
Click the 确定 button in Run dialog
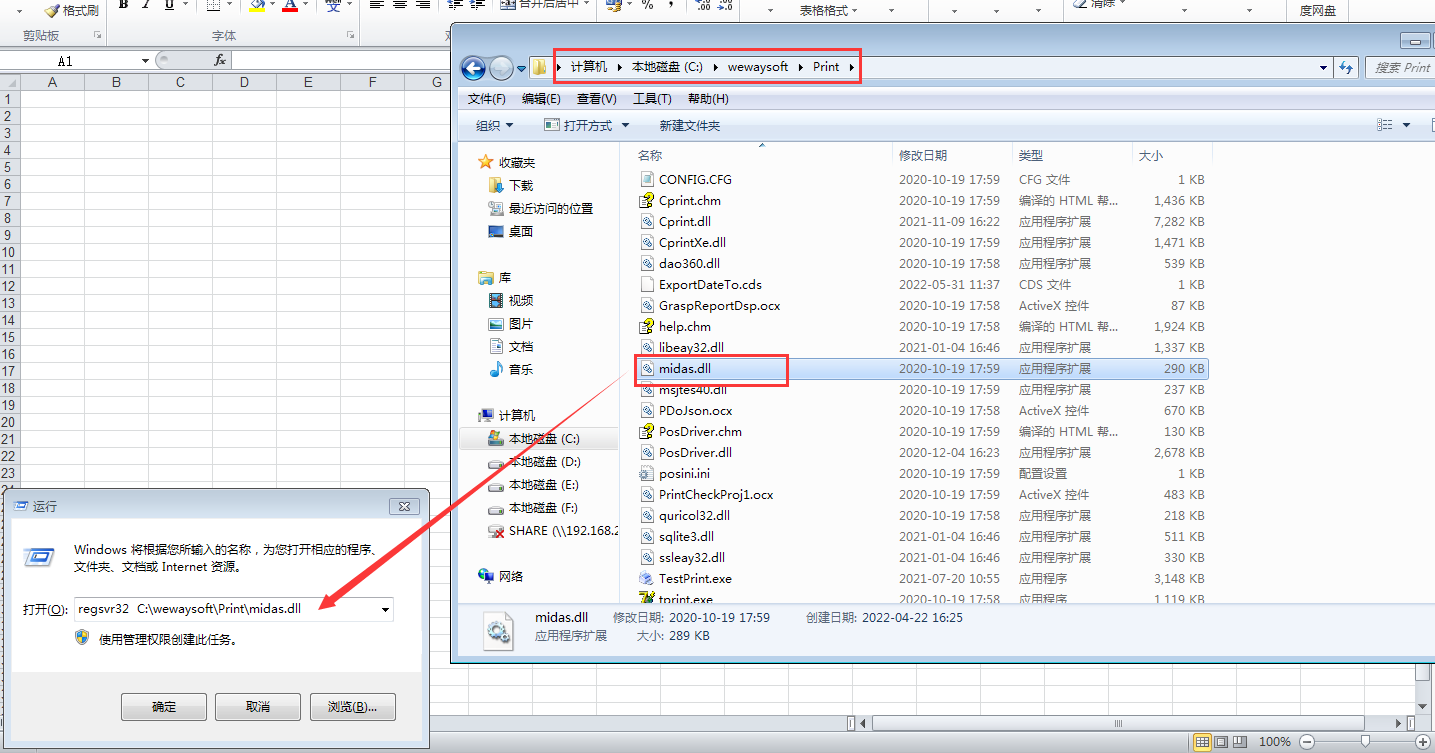(164, 707)
